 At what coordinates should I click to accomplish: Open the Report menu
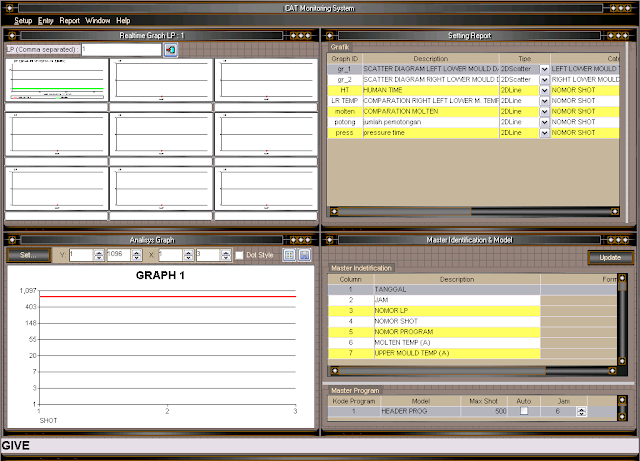pyautogui.click(x=69, y=20)
